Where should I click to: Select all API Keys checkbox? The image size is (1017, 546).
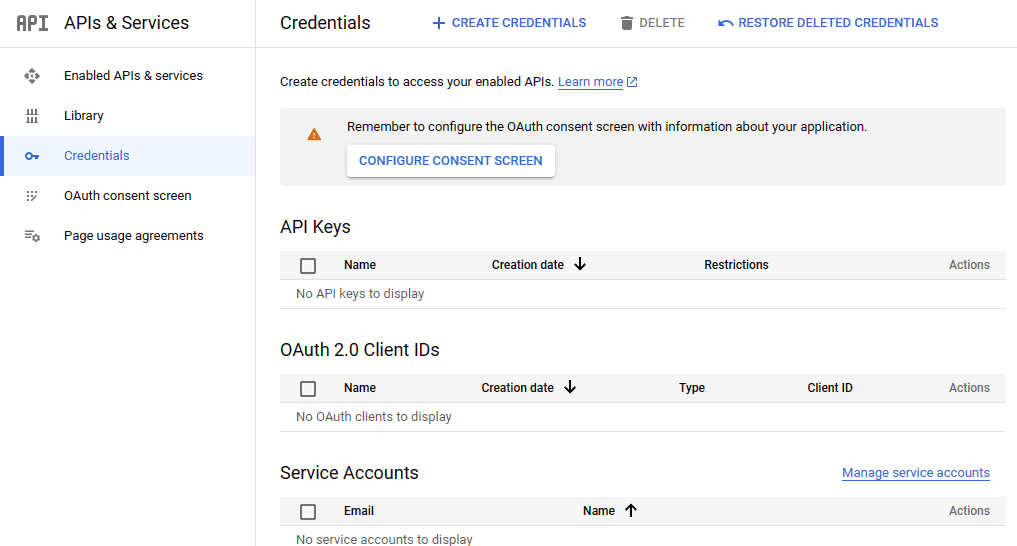[x=308, y=266]
